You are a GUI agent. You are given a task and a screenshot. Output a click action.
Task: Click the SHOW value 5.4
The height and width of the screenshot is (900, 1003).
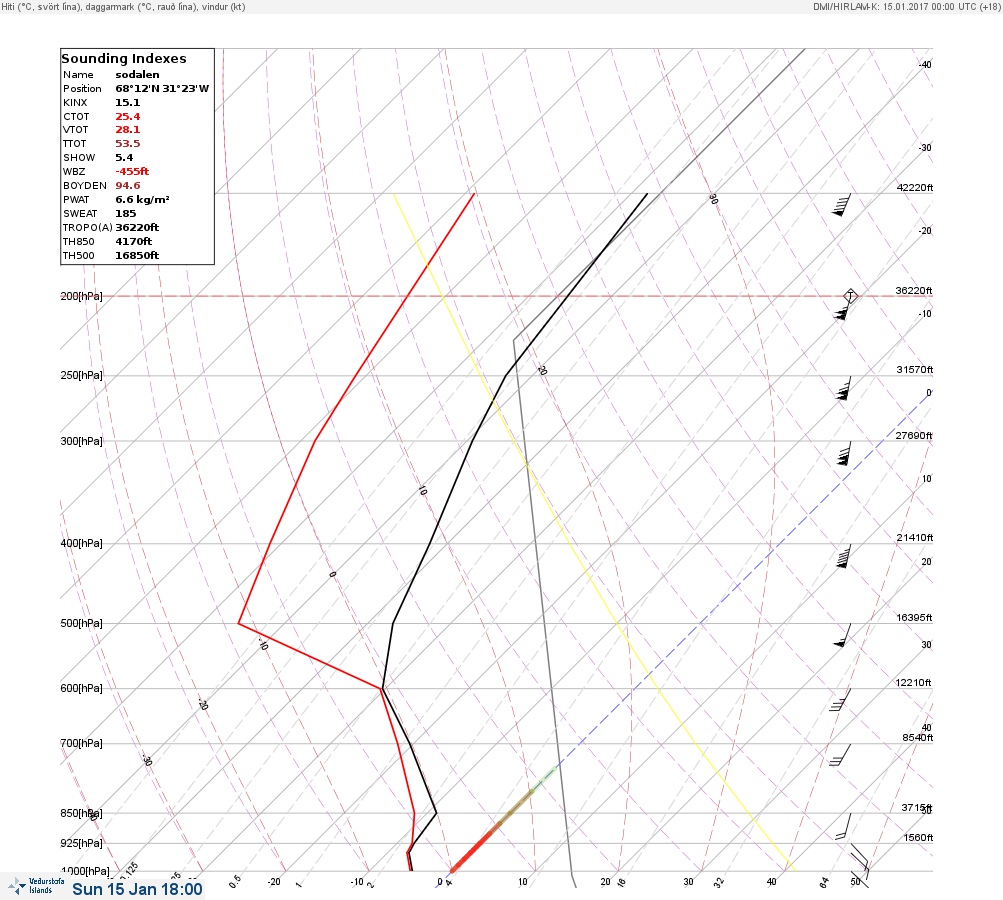125,158
